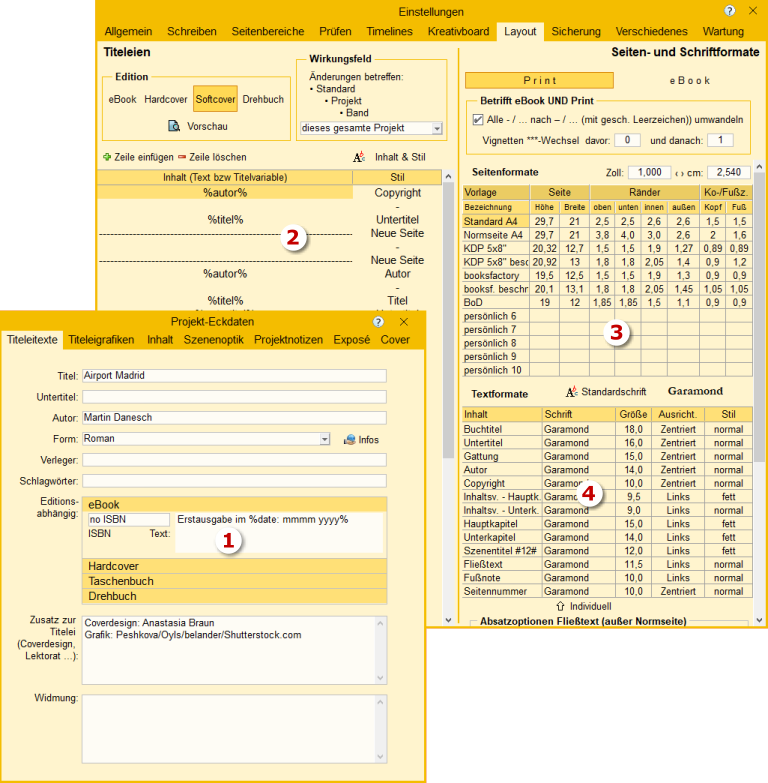Open the Allgemein settings tab

[128, 31]
